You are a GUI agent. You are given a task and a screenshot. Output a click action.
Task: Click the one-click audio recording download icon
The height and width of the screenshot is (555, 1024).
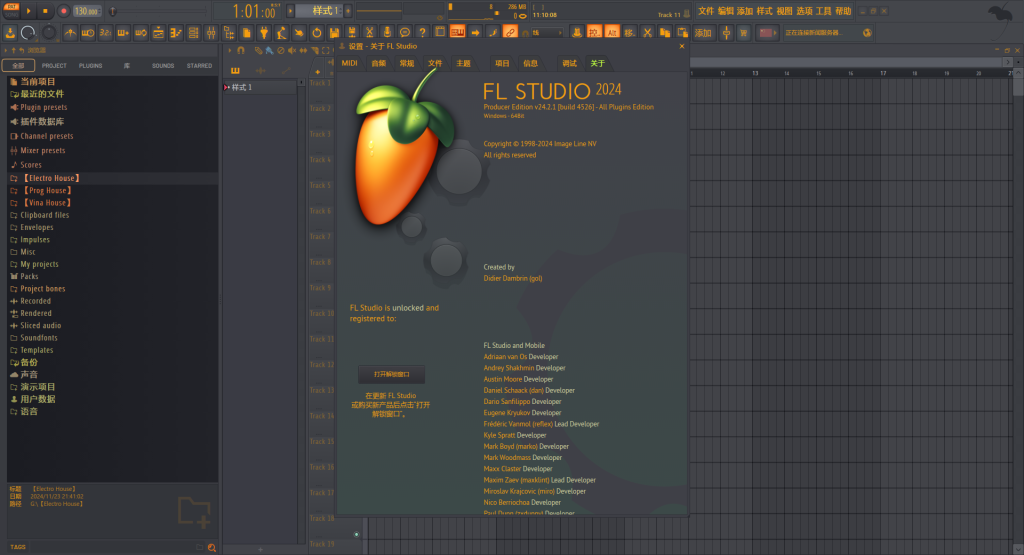10,33
